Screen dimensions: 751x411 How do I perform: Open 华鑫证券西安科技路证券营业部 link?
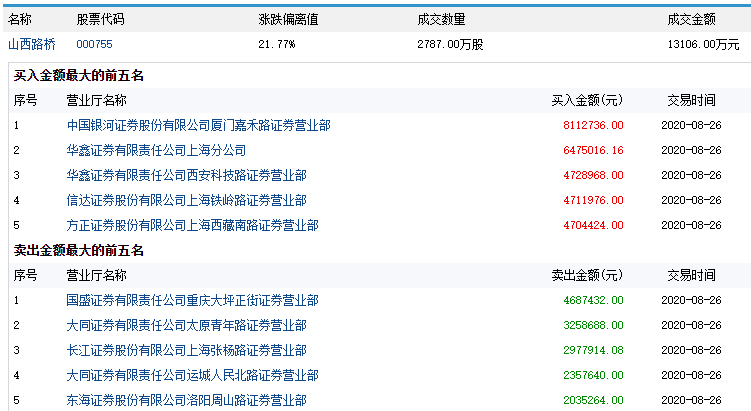click(x=186, y=175)
